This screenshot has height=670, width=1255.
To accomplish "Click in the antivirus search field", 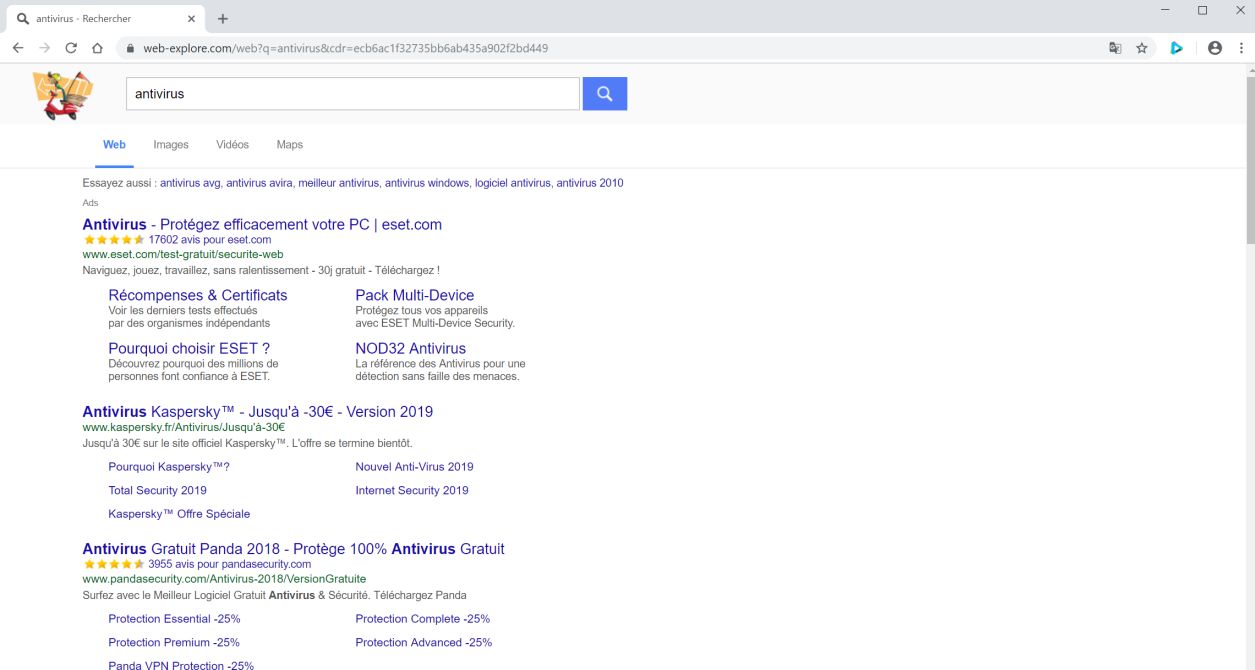I will click(x=353, y=94).
